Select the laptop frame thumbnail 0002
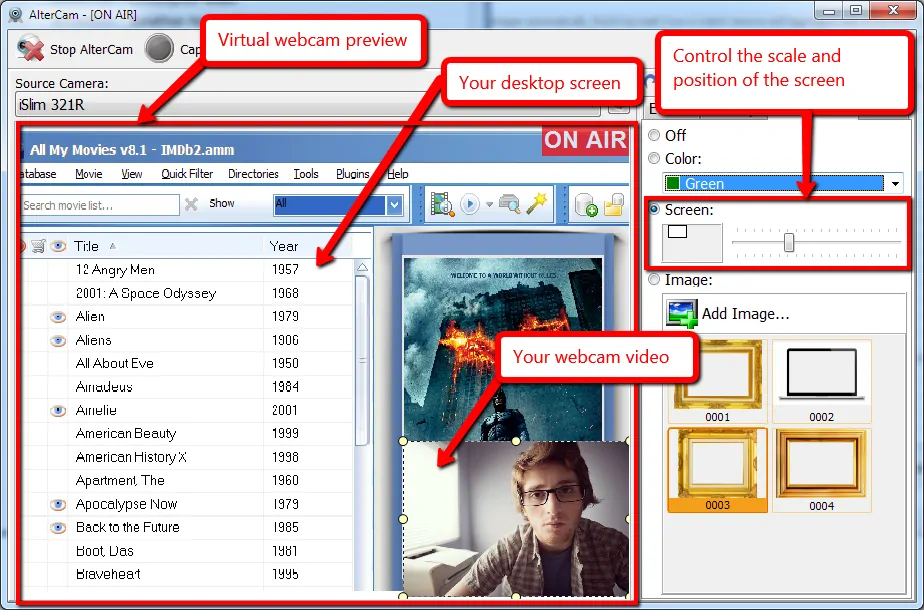924x610 pixels. click(821, 381)
